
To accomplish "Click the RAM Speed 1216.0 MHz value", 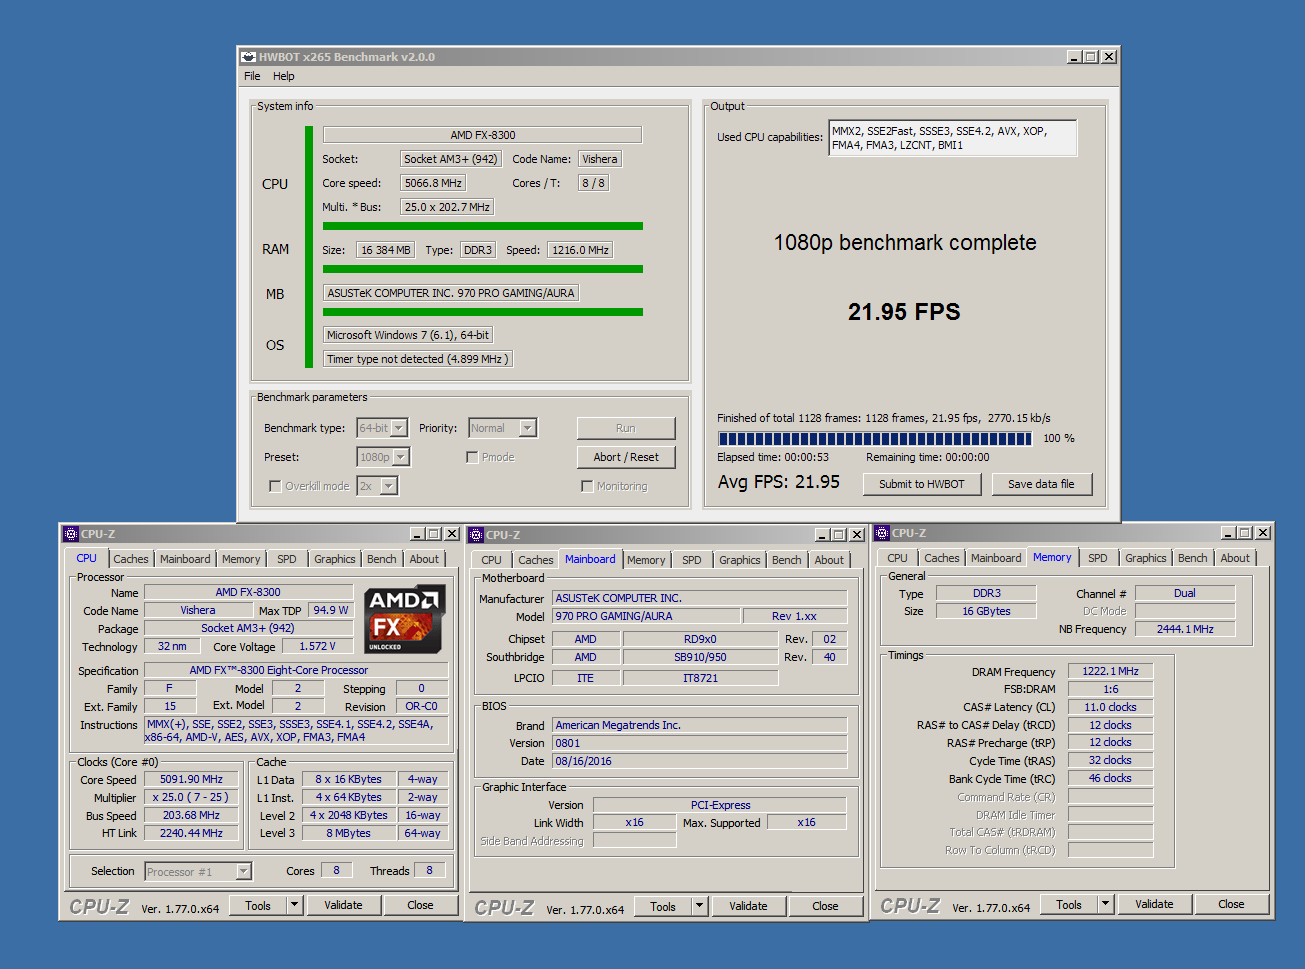I will click(x=580, y=250).
